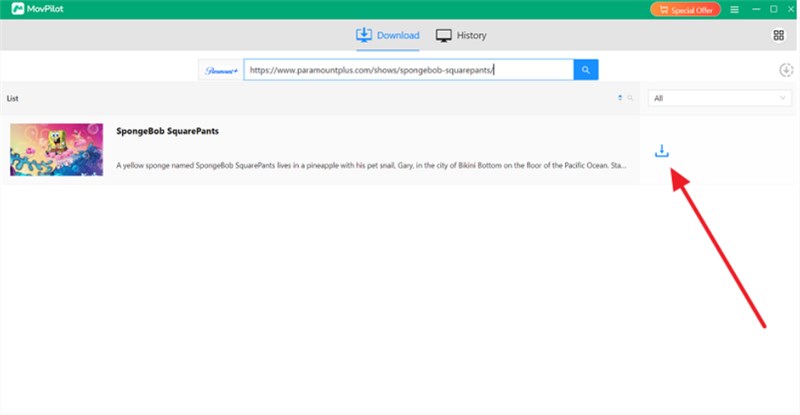Open the download queue circular icon
800x415 pixels.
click(786, 70)
